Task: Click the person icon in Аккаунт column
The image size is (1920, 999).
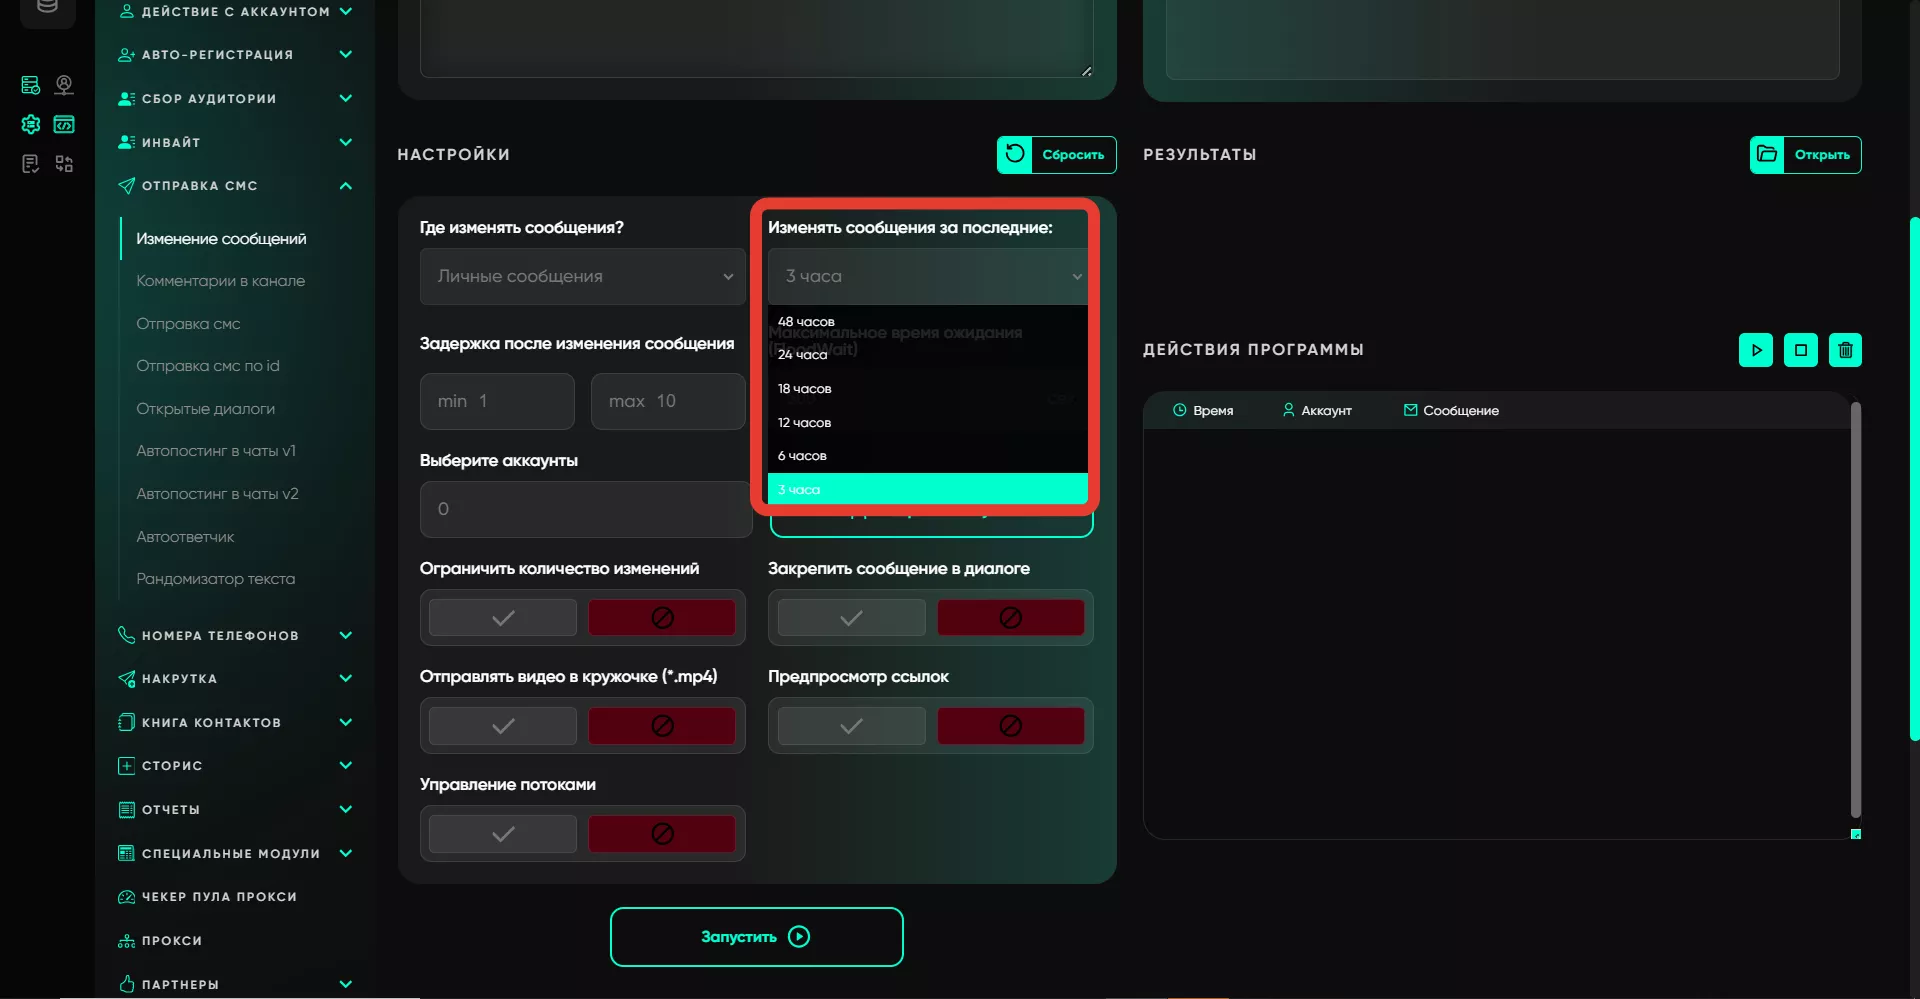Action: pyautogui.click(x=1289, y=410)
